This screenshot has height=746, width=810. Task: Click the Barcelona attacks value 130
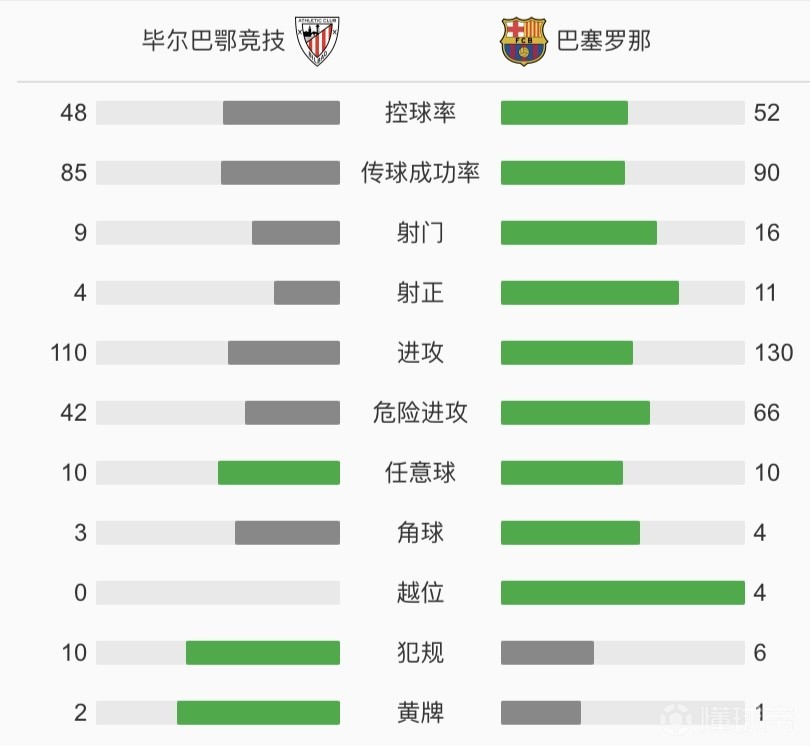click(x=774, y=352)
